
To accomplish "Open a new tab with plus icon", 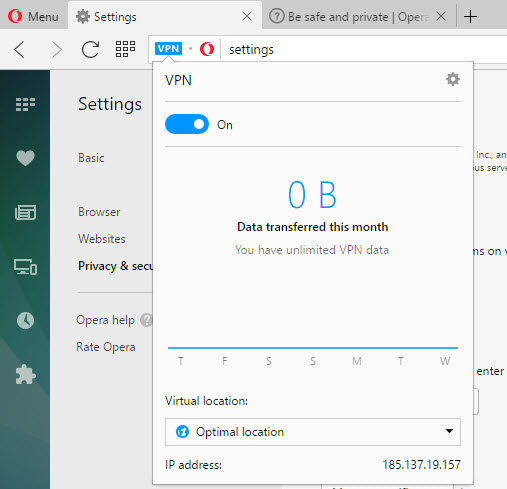I will click(x=470, y=16).
